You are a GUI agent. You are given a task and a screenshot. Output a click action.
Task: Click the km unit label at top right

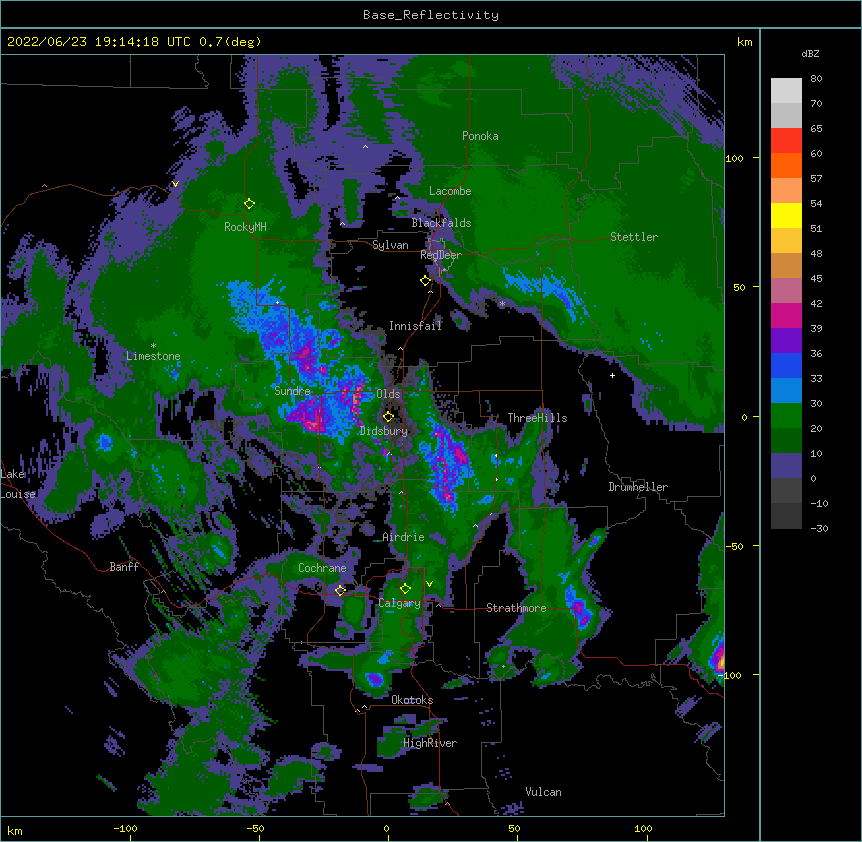coord(744,42)
